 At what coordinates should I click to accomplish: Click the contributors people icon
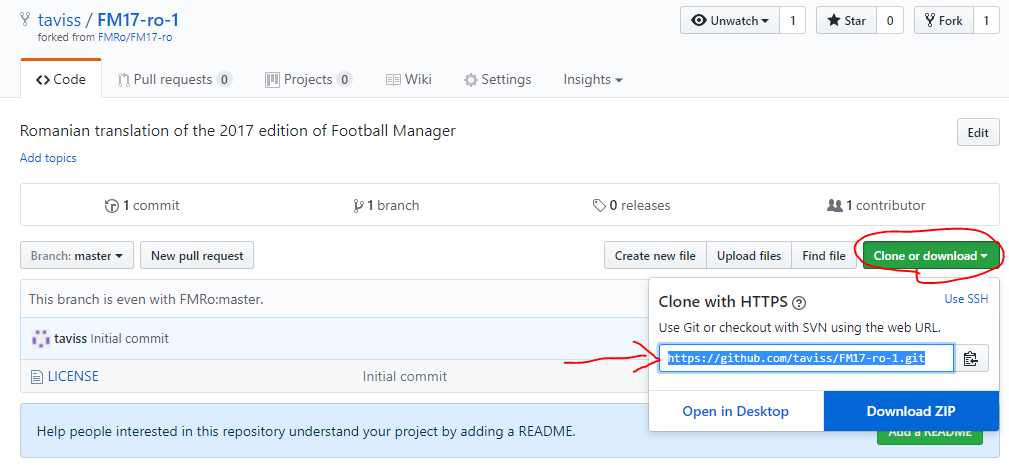pos(835,206)
